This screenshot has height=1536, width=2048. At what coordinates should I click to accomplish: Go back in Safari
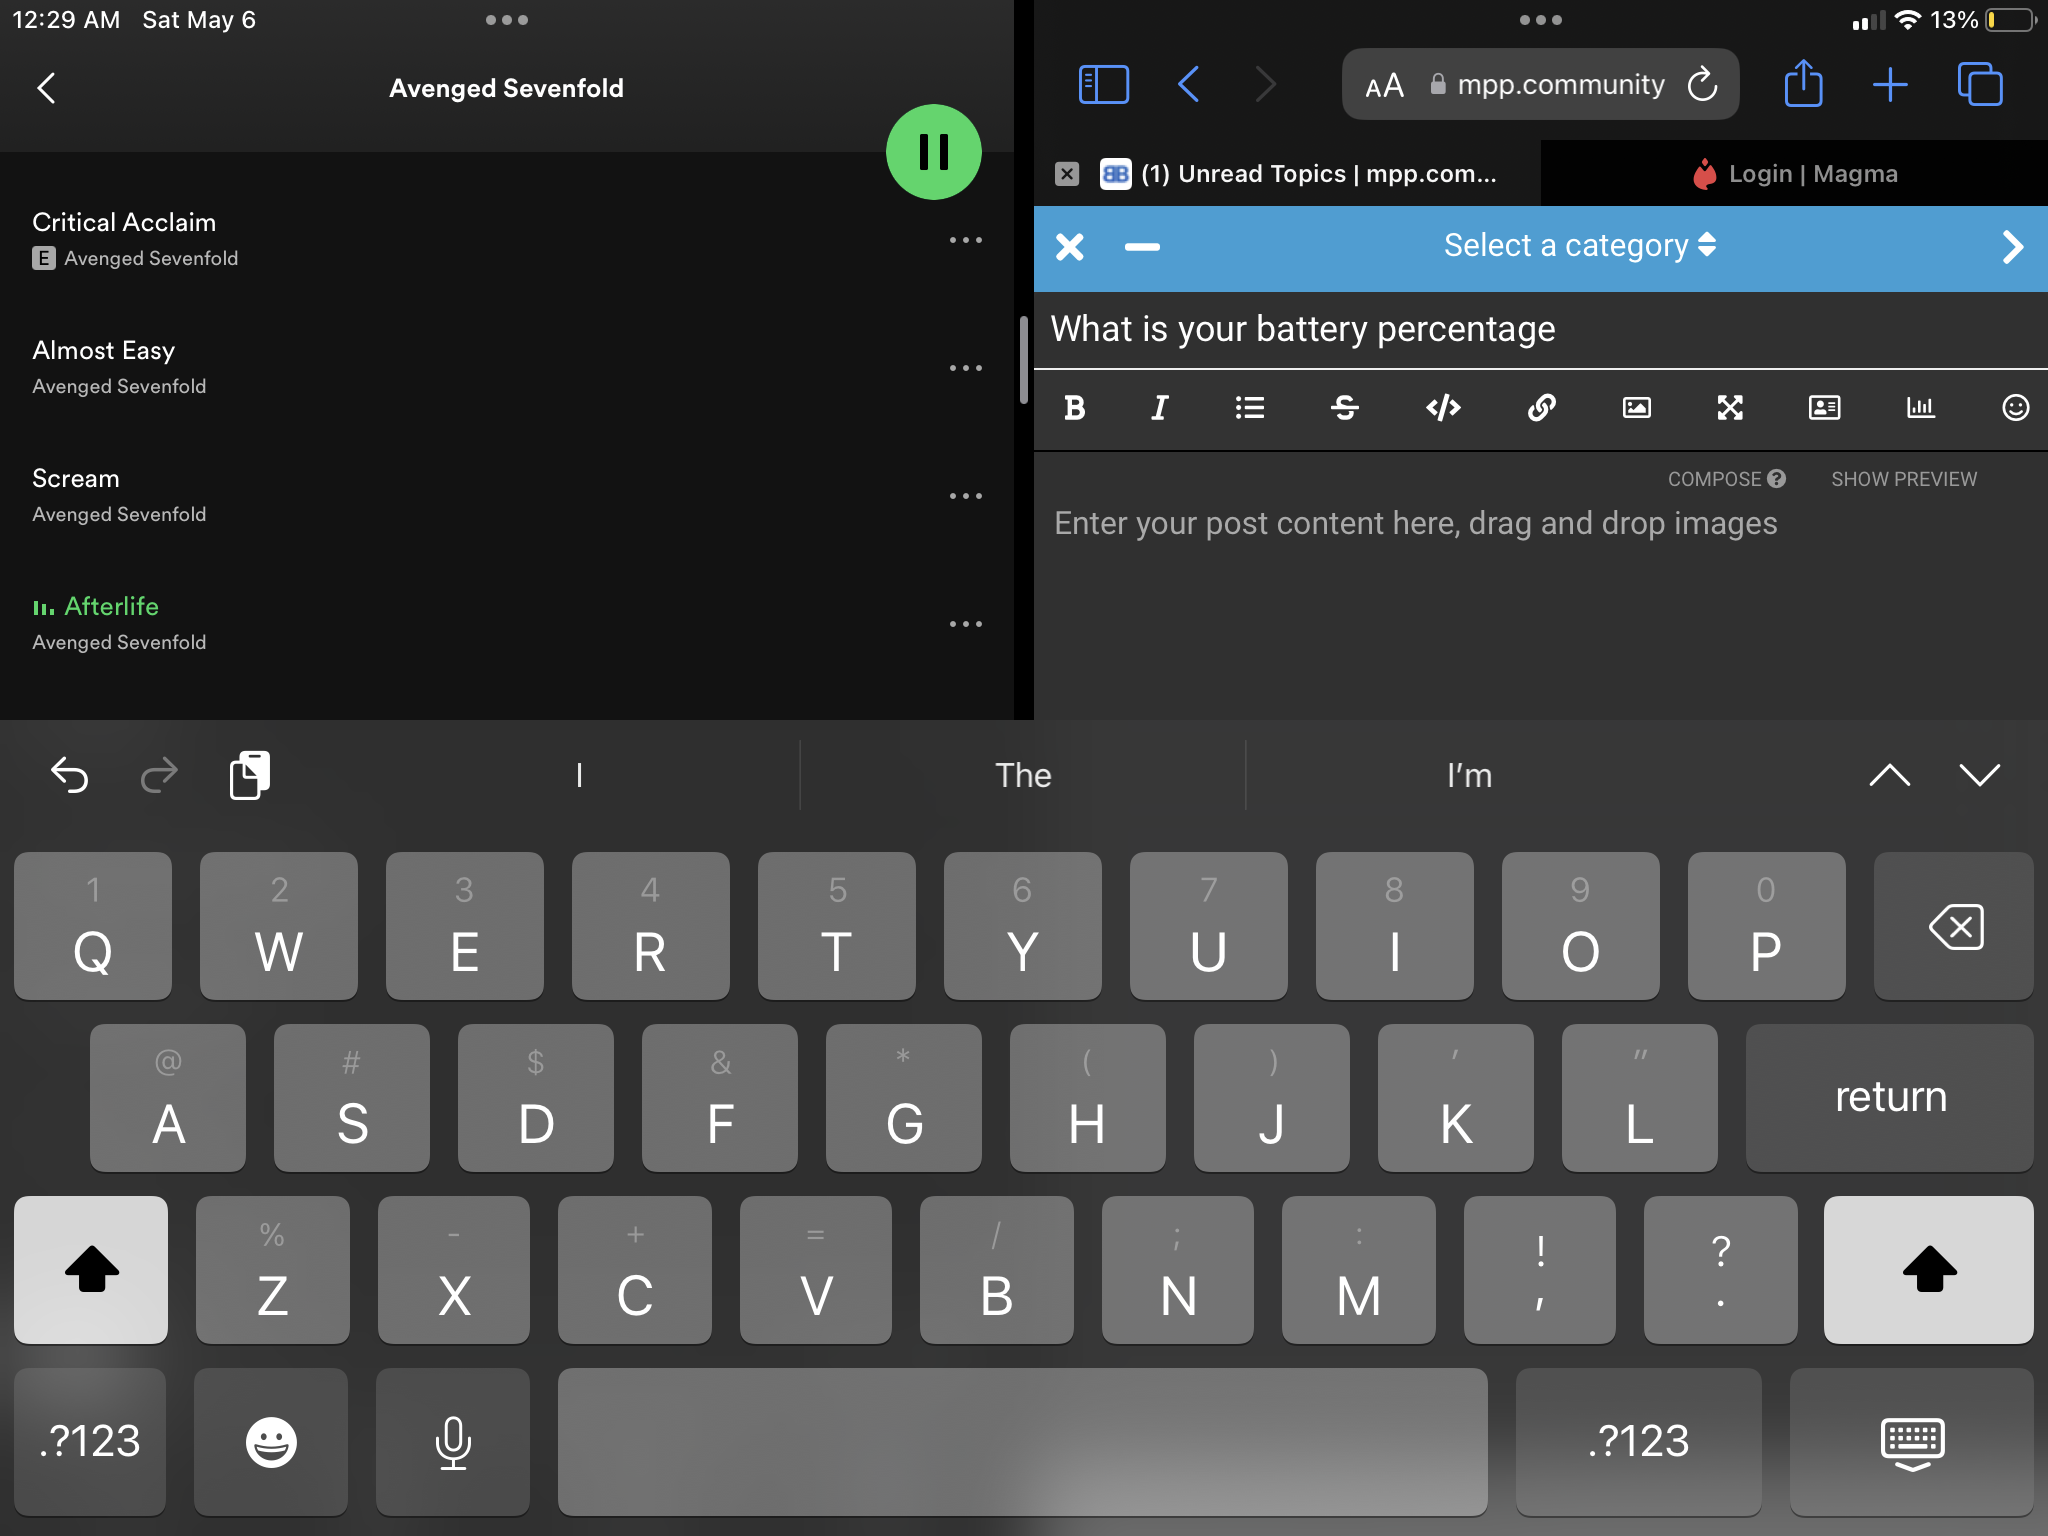[x=1188, y=85]
